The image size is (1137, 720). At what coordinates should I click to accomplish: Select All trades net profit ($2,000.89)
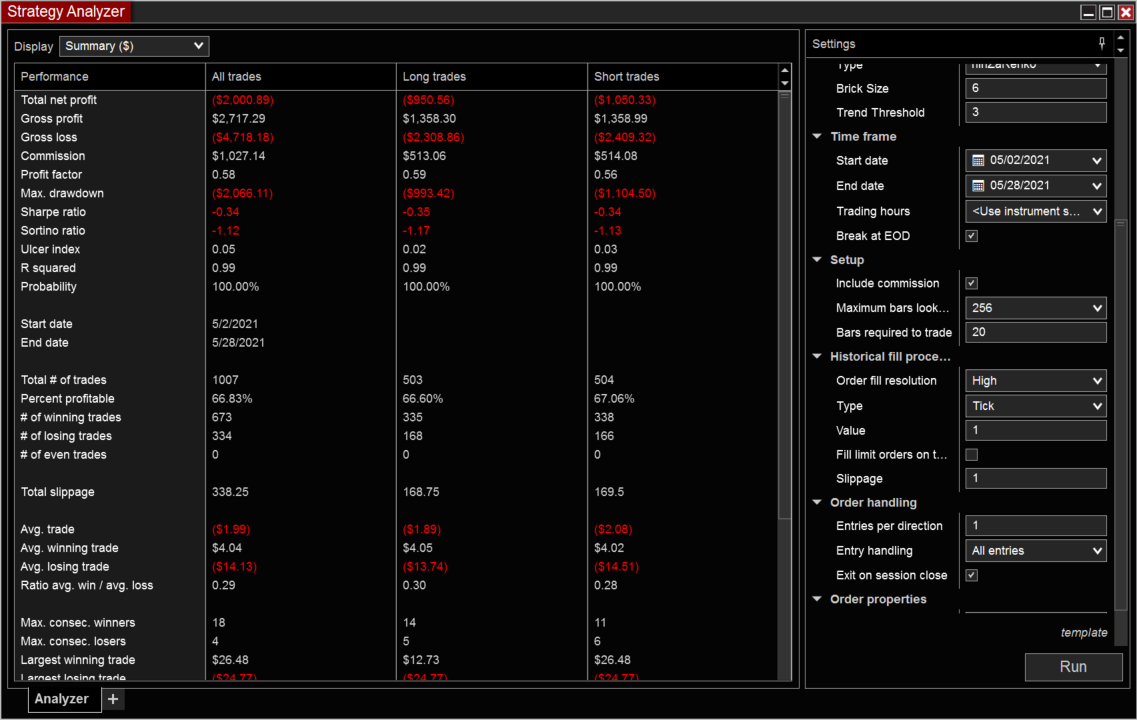[243, 100]
